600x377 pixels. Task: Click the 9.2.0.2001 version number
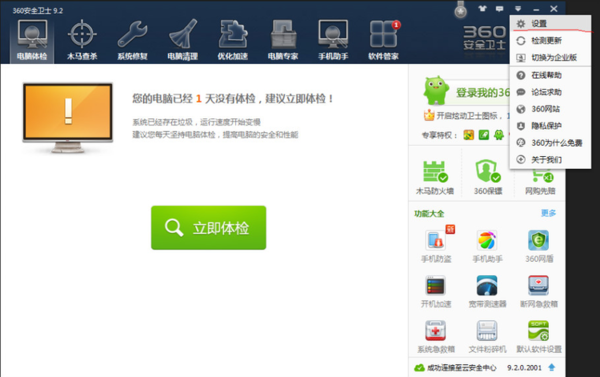524,368
